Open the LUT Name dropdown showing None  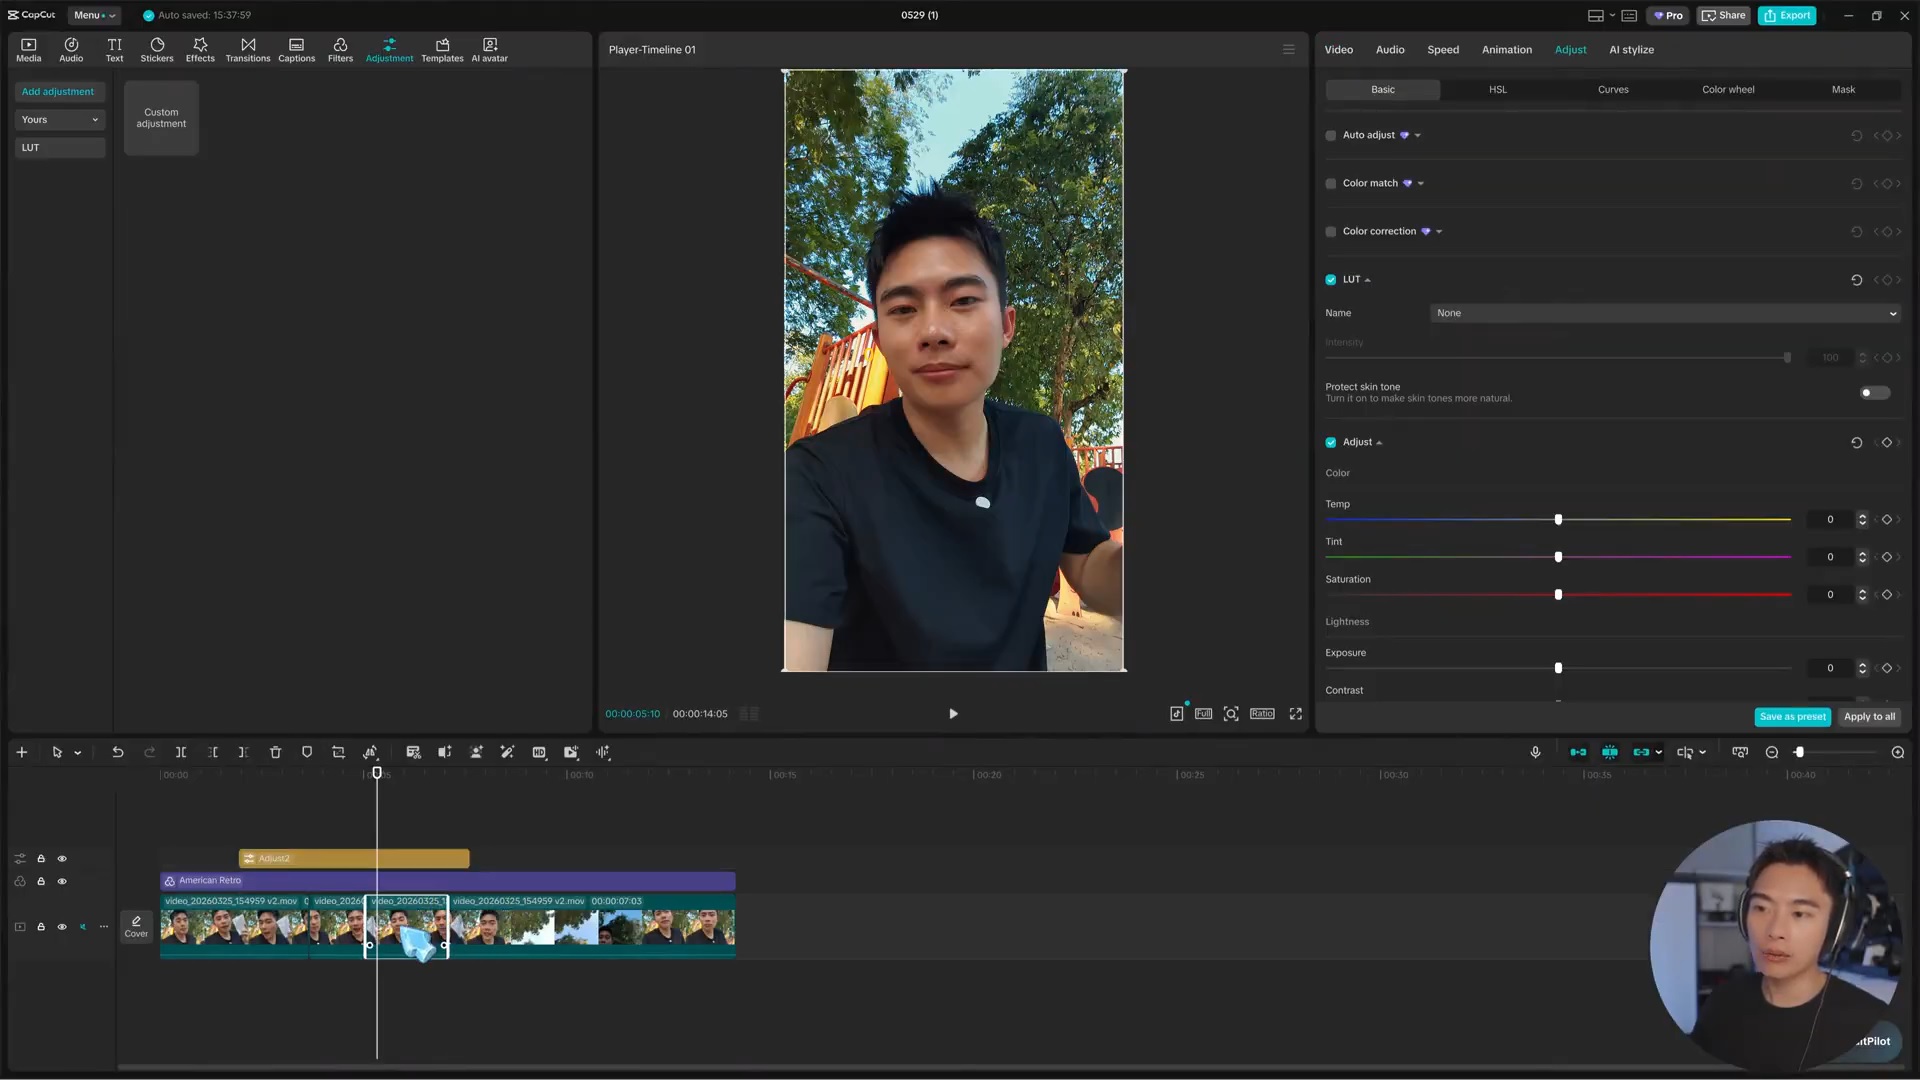pos(1665,313)
